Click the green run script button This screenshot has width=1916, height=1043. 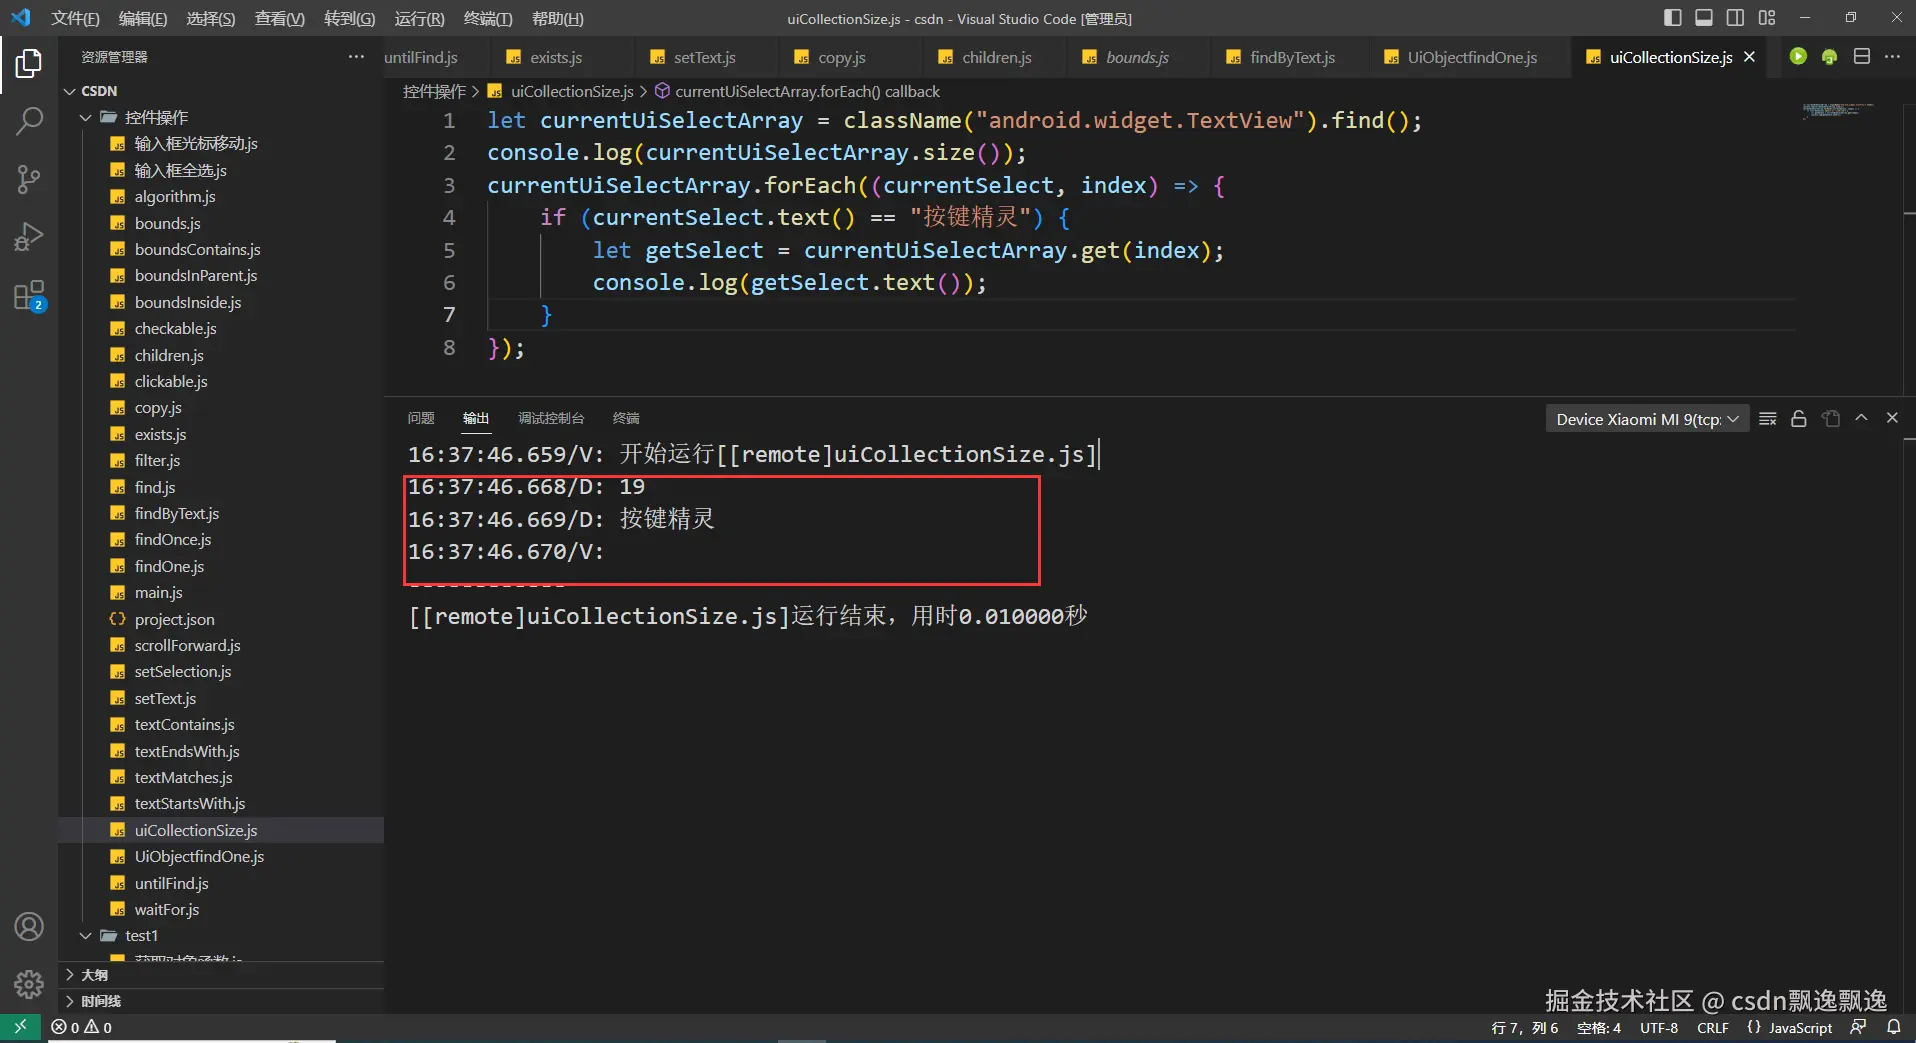pos(1798,57)
